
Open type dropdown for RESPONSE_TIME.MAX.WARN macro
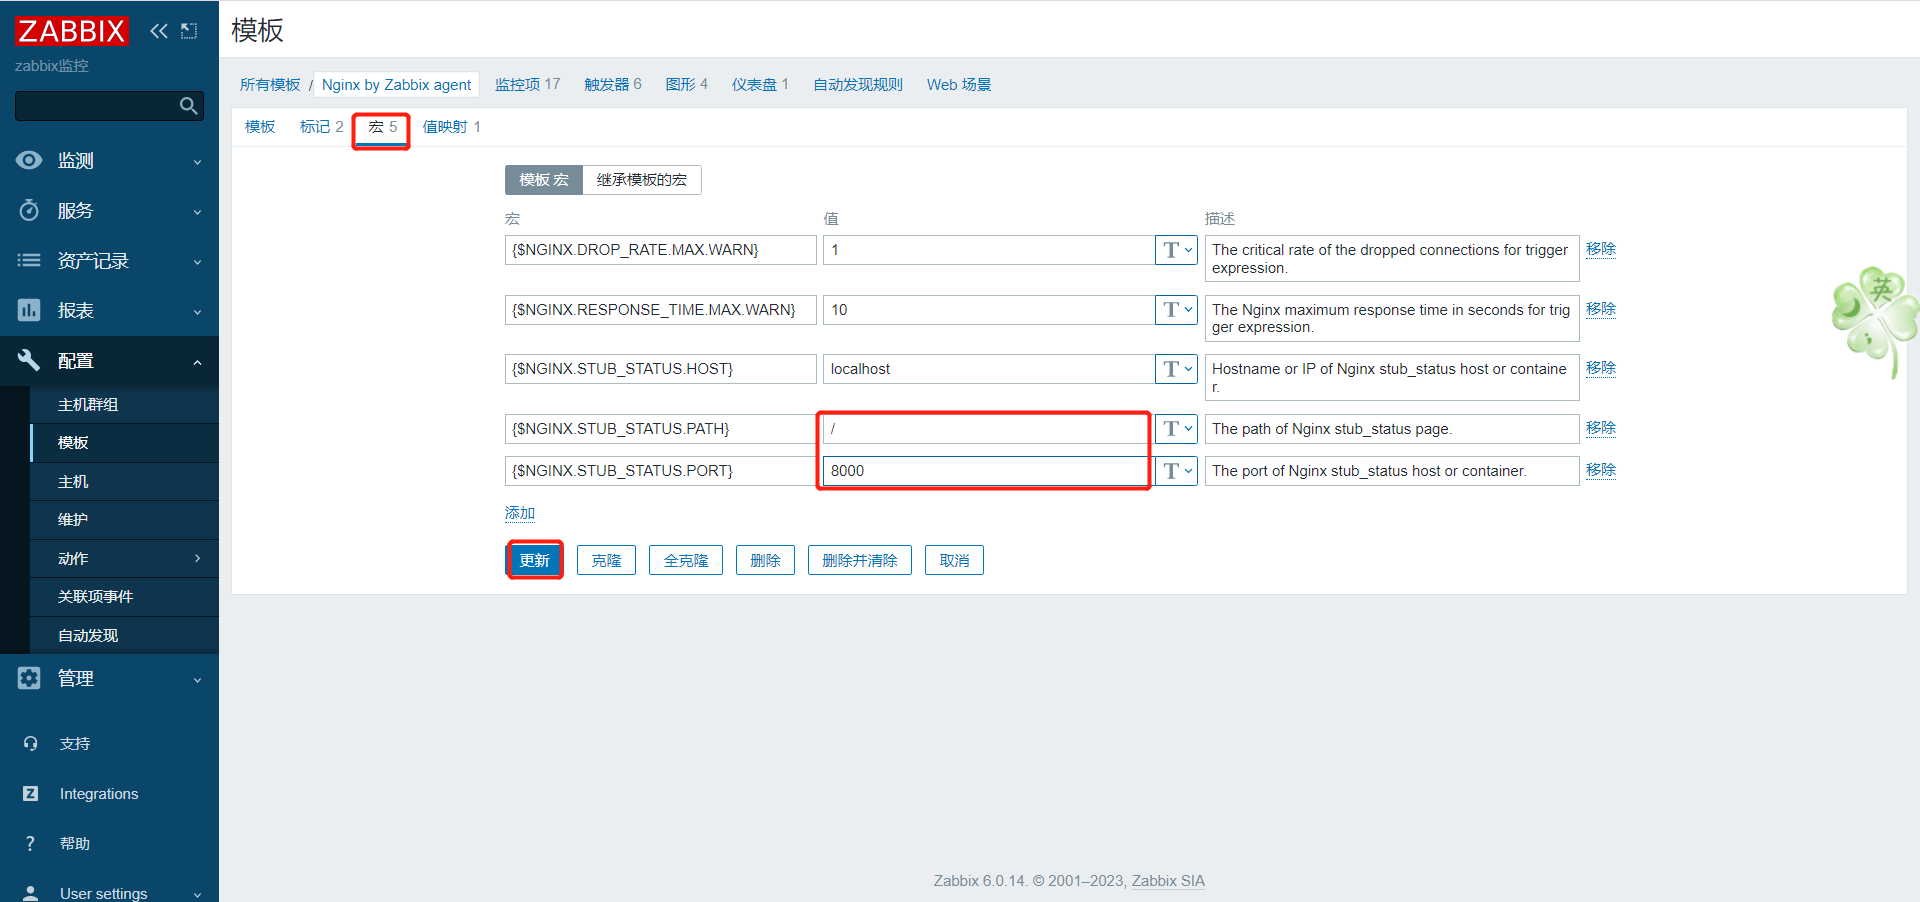[1176, 310]
